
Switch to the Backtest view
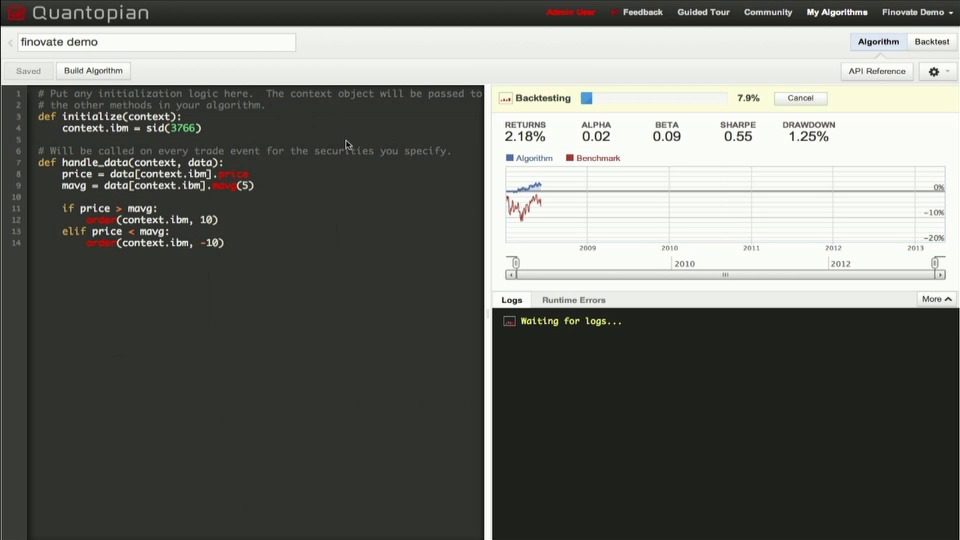[932, 42]
